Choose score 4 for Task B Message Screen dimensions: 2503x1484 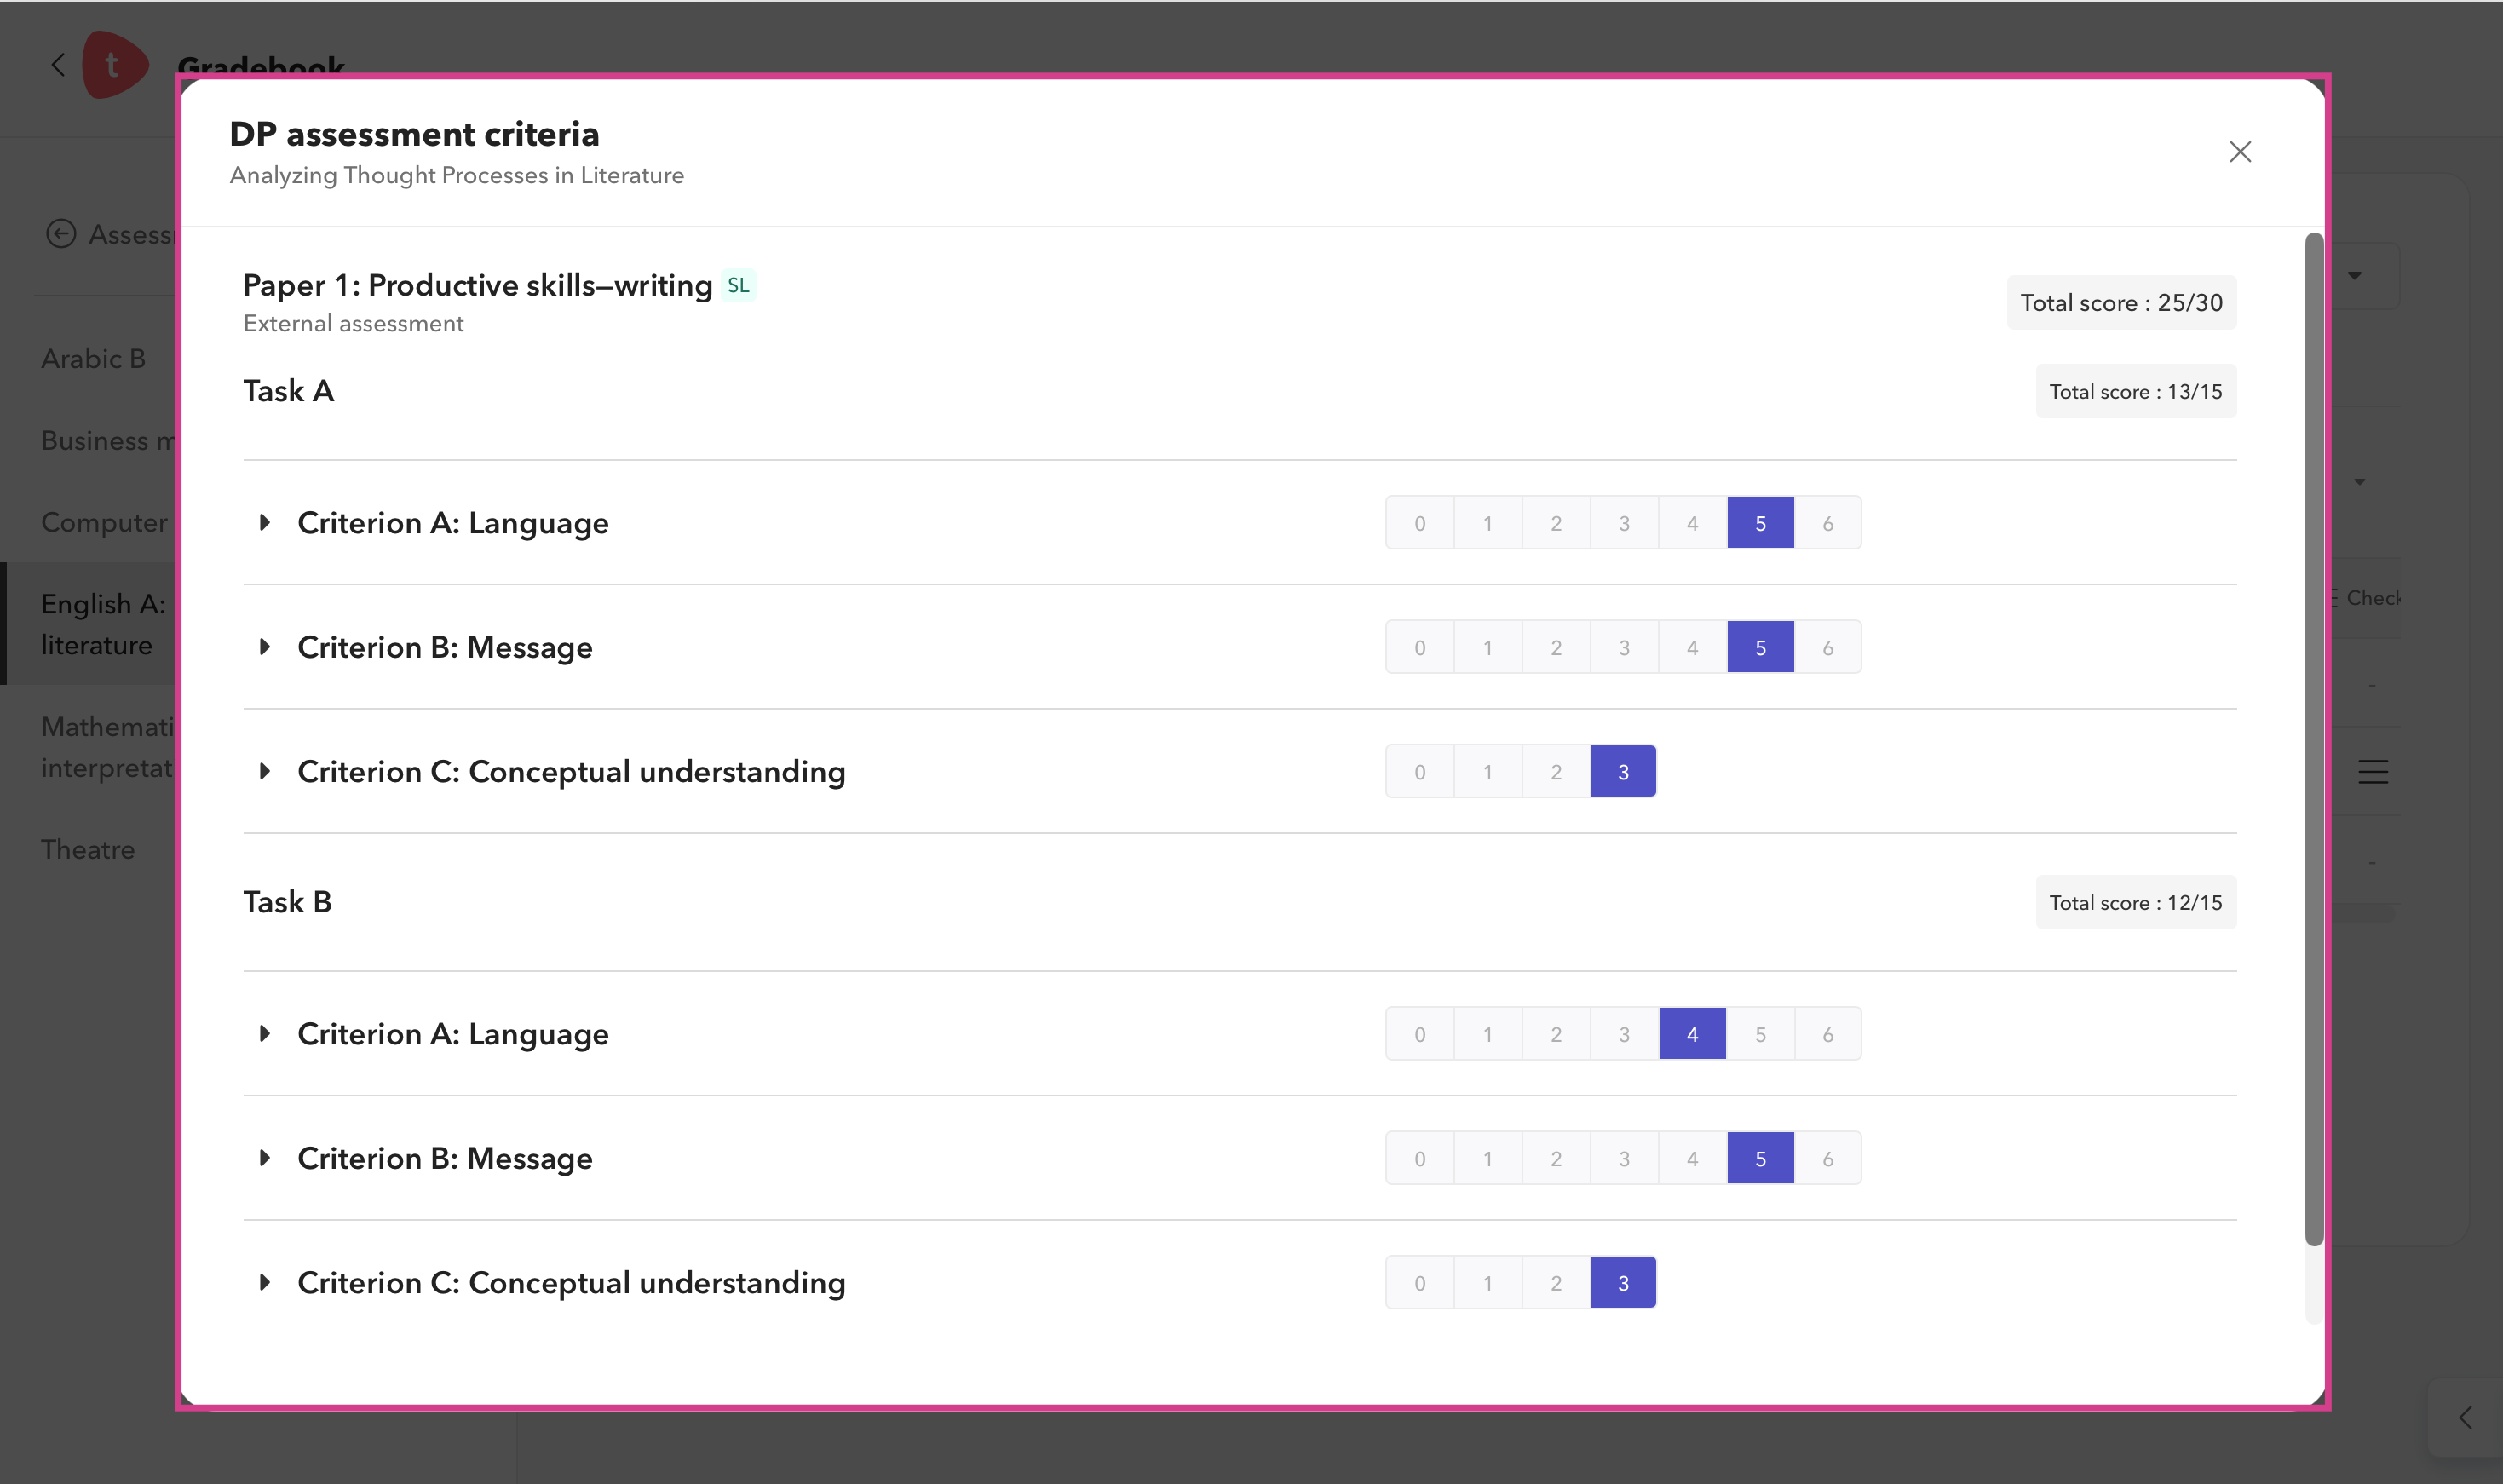(x=1692, y=1158)
